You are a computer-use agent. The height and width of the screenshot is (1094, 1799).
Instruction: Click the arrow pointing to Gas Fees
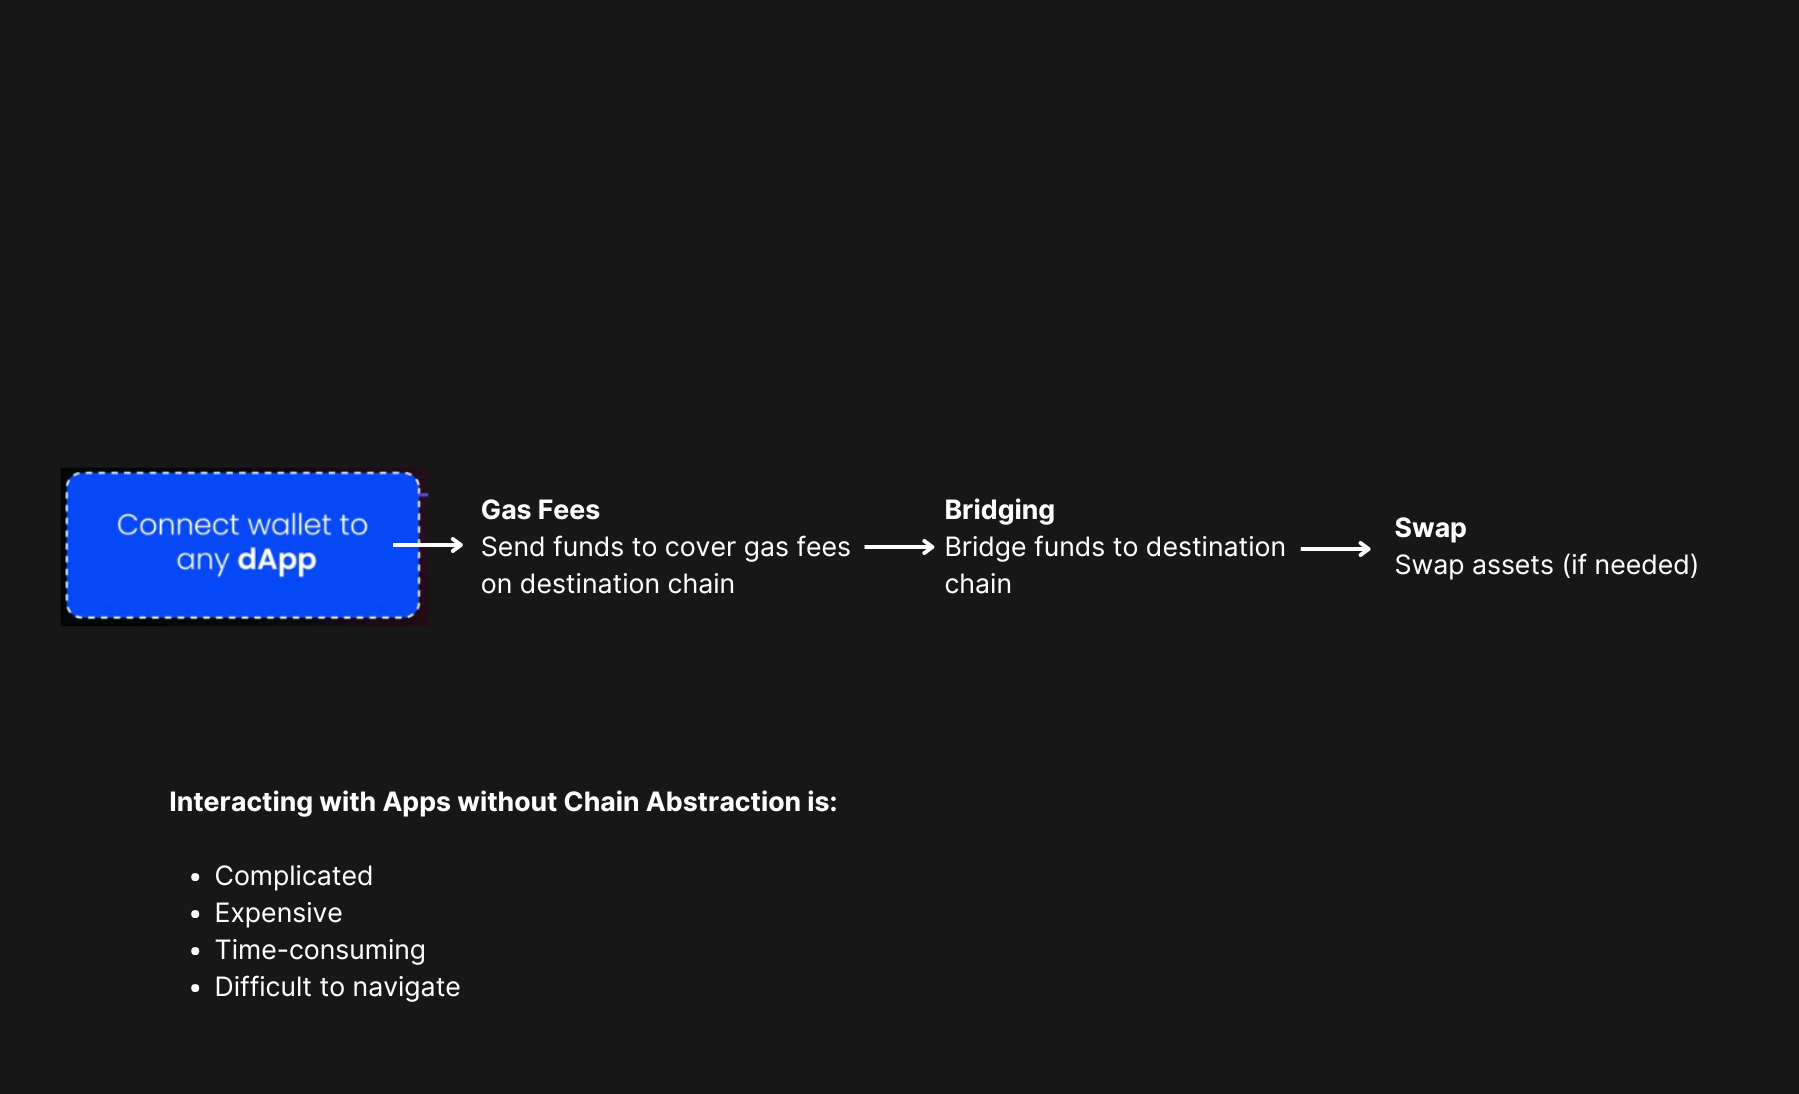tap(428, 545)
